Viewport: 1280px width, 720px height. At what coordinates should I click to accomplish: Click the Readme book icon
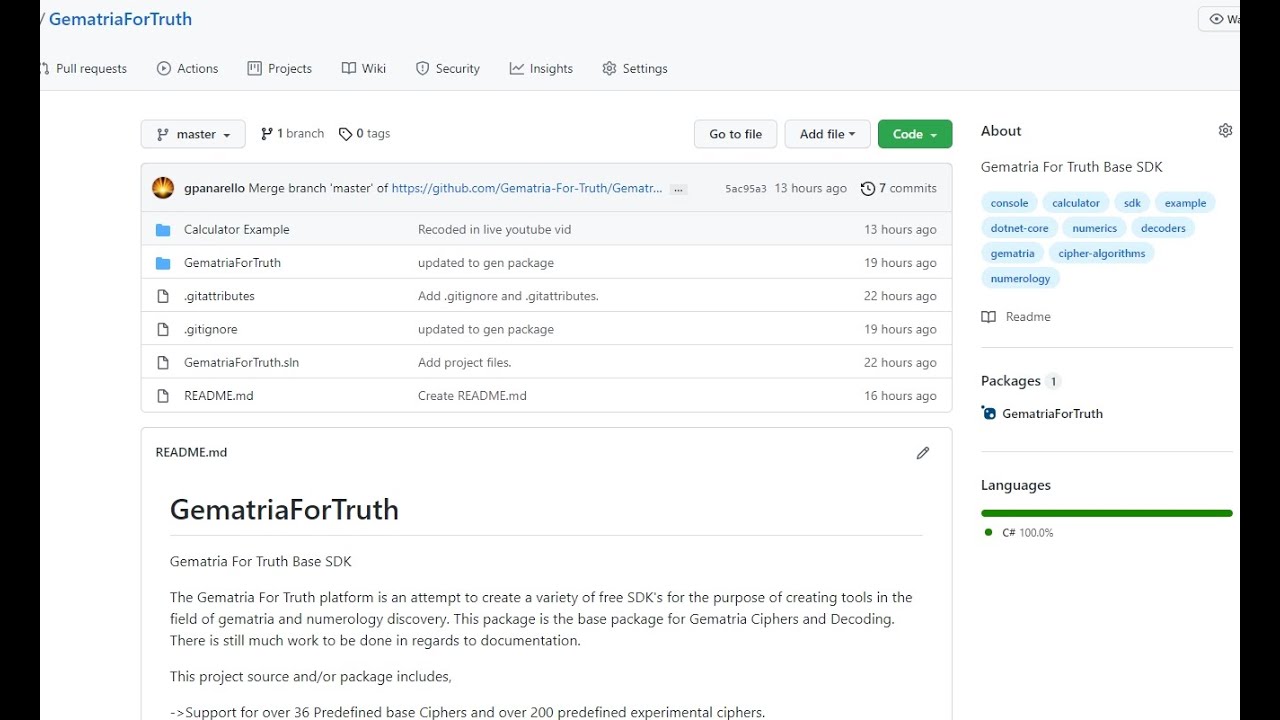click(989, 317)
